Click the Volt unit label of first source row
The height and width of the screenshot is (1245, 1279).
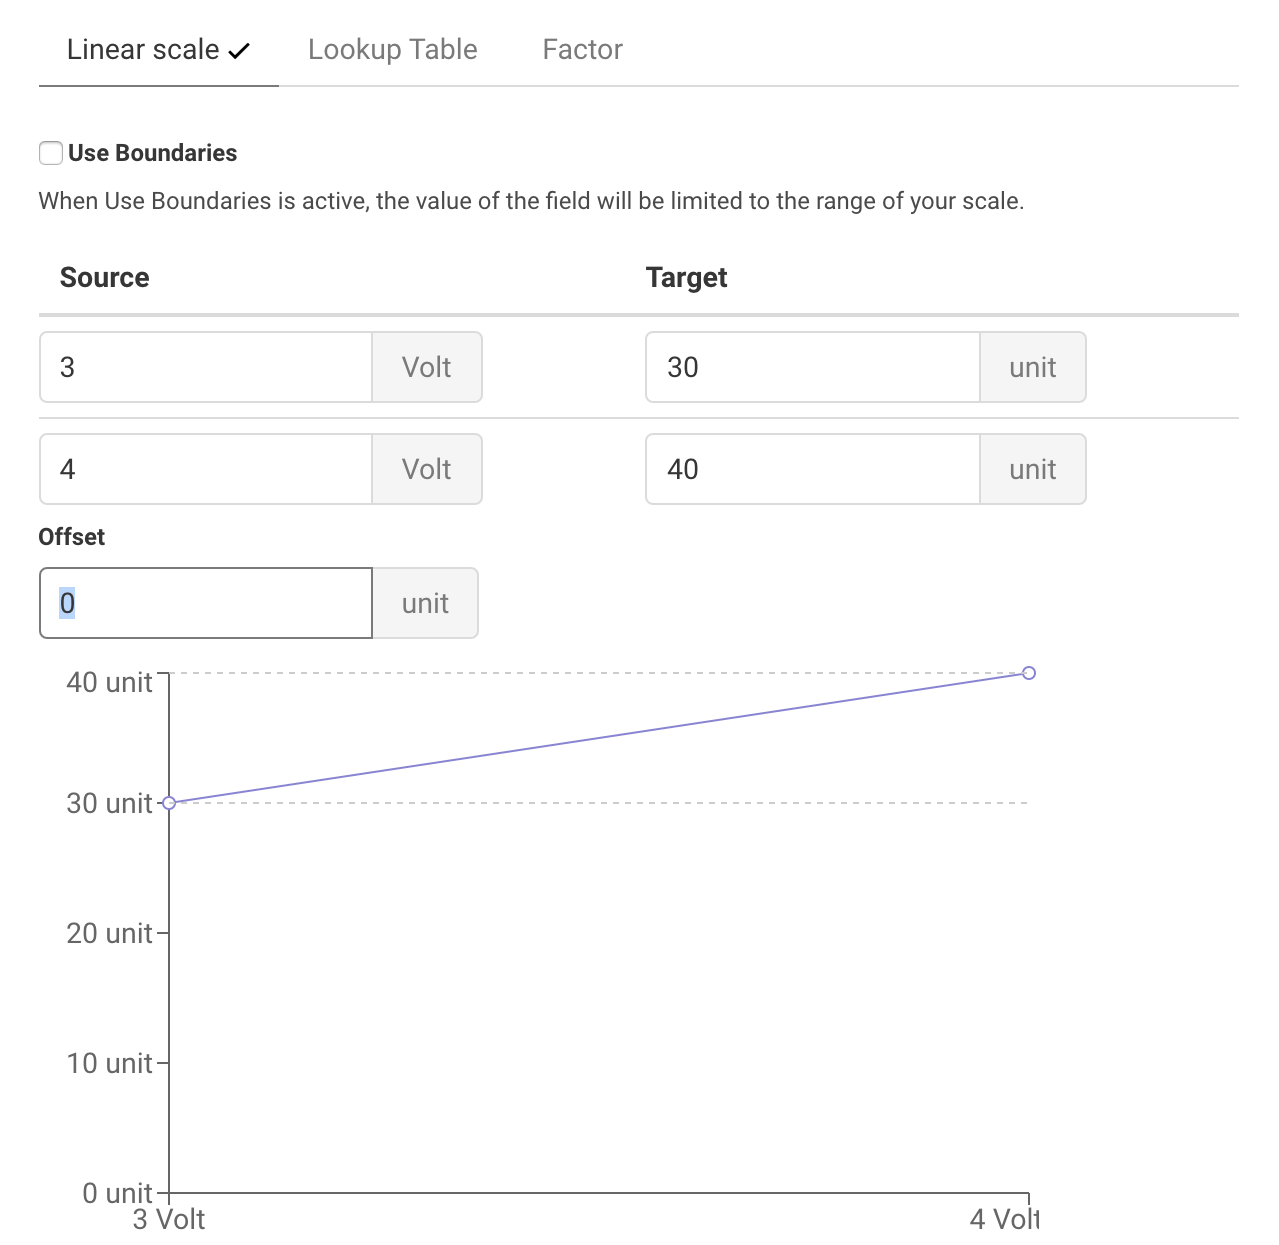(x=427, y=367)
